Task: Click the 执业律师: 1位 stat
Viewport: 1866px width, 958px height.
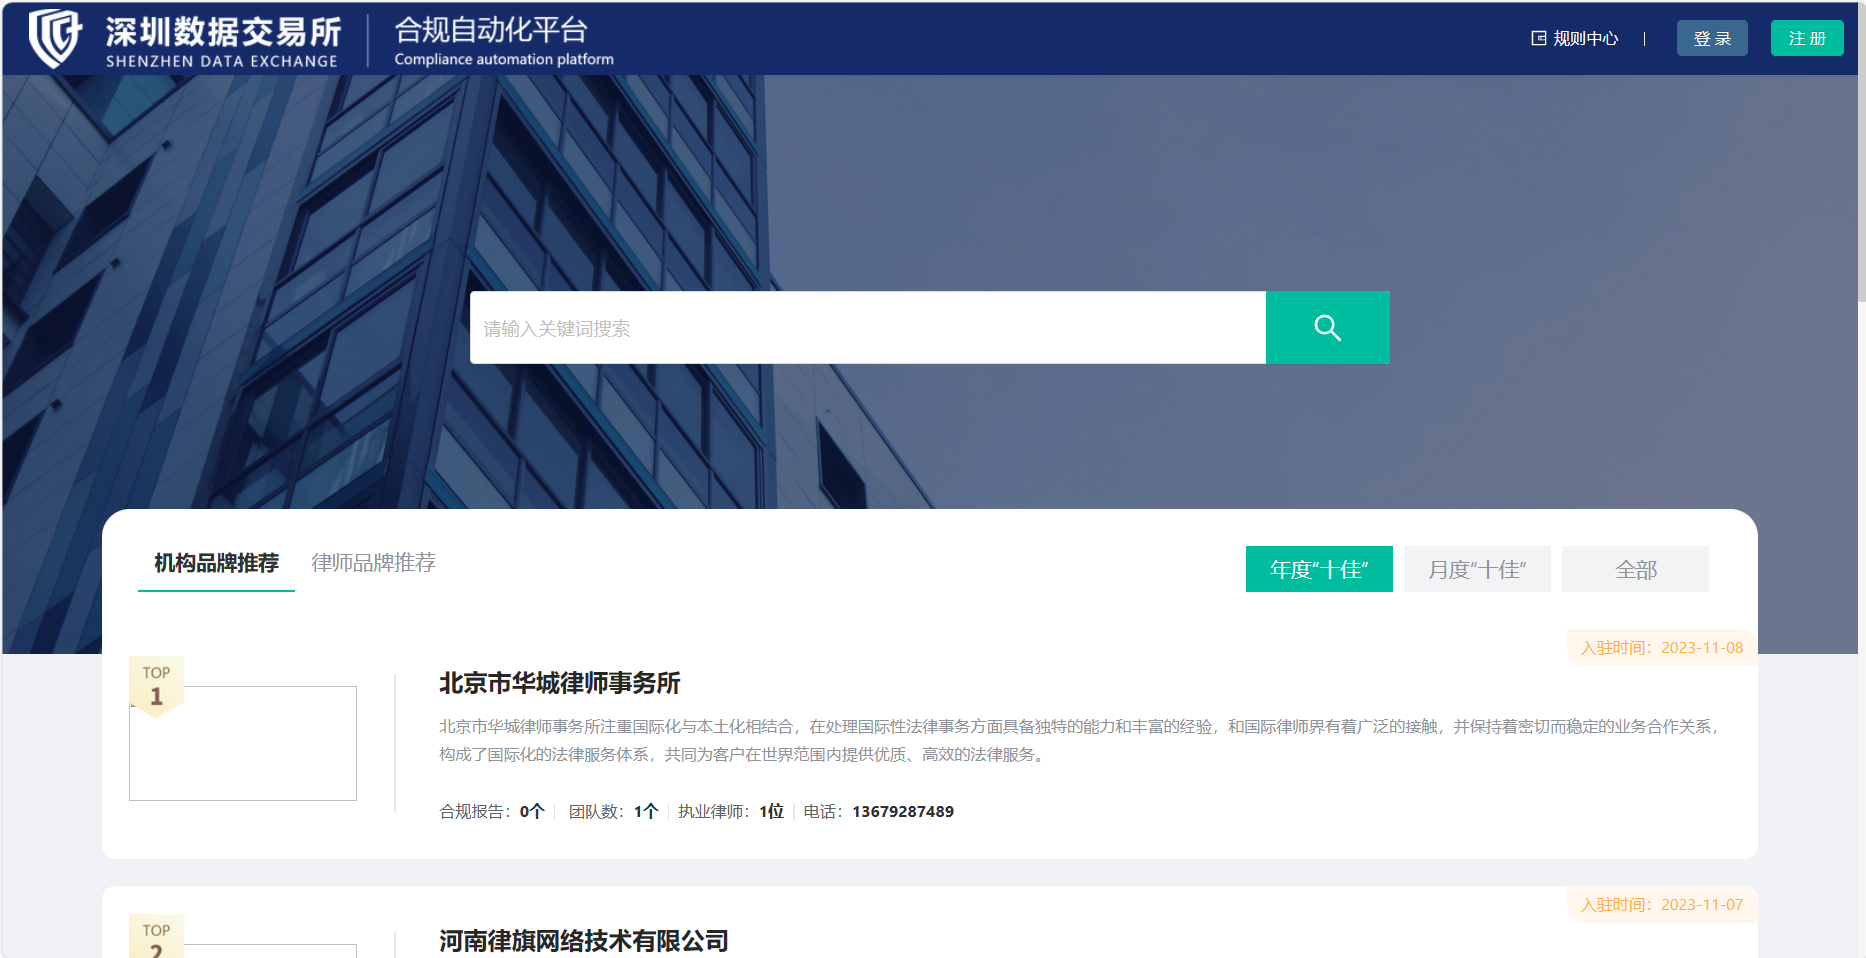Action: 731,811
